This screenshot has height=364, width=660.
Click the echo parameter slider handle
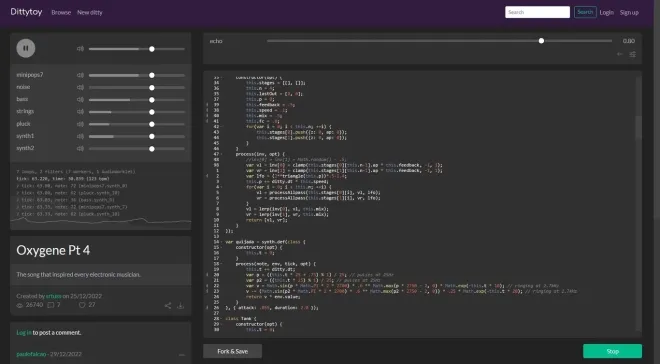[541, 41]
